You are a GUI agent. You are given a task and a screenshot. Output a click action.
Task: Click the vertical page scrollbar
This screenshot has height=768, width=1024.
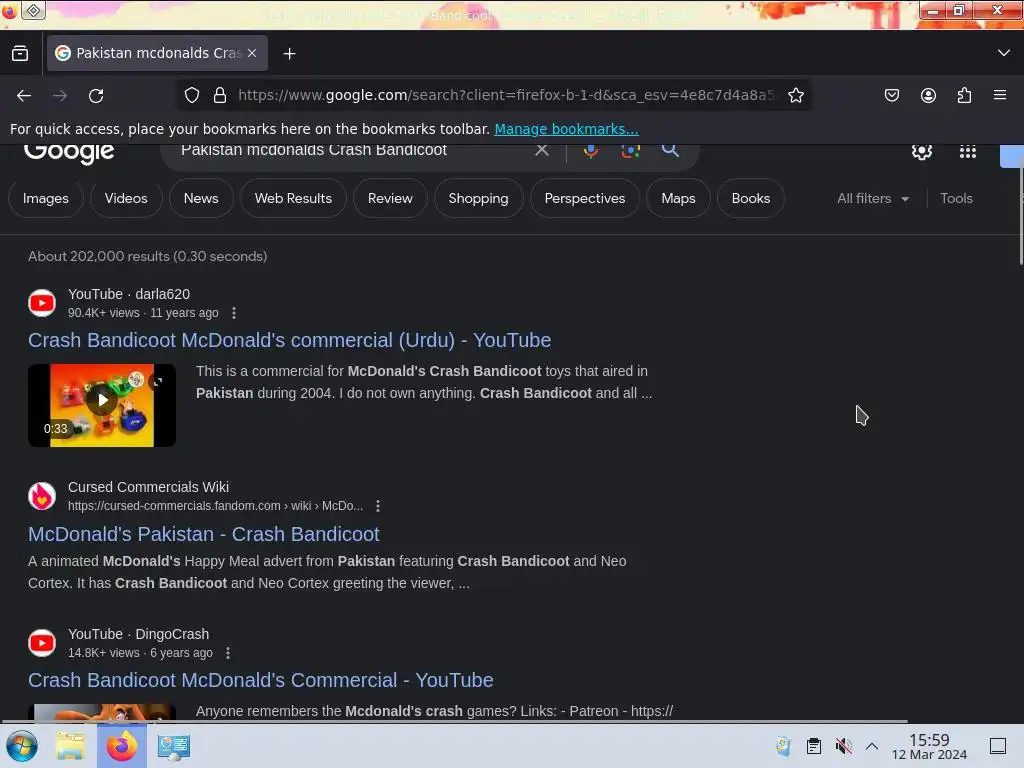coord(1021,216)
